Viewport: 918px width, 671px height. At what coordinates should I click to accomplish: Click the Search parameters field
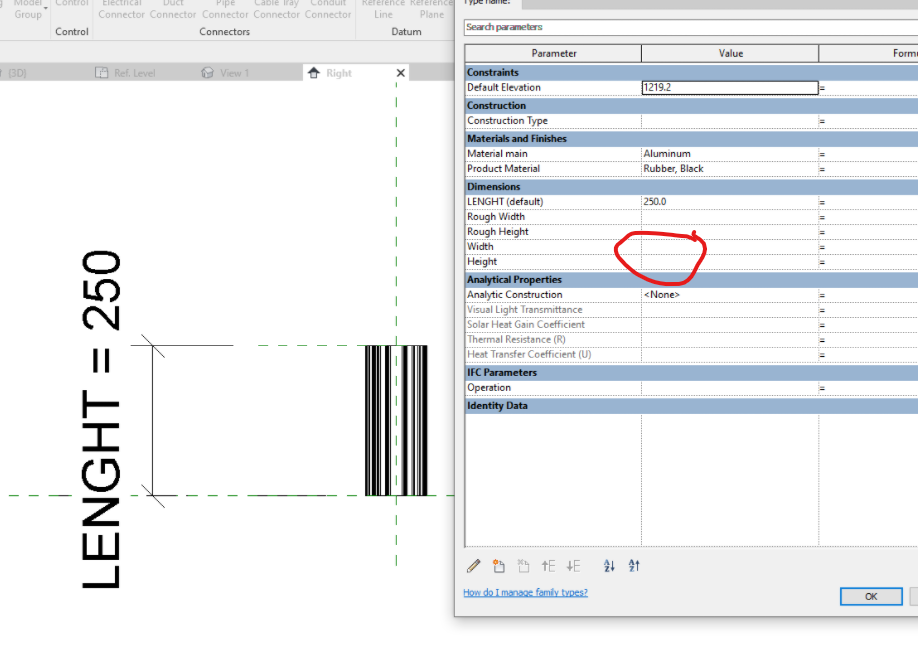coord(691,27)
